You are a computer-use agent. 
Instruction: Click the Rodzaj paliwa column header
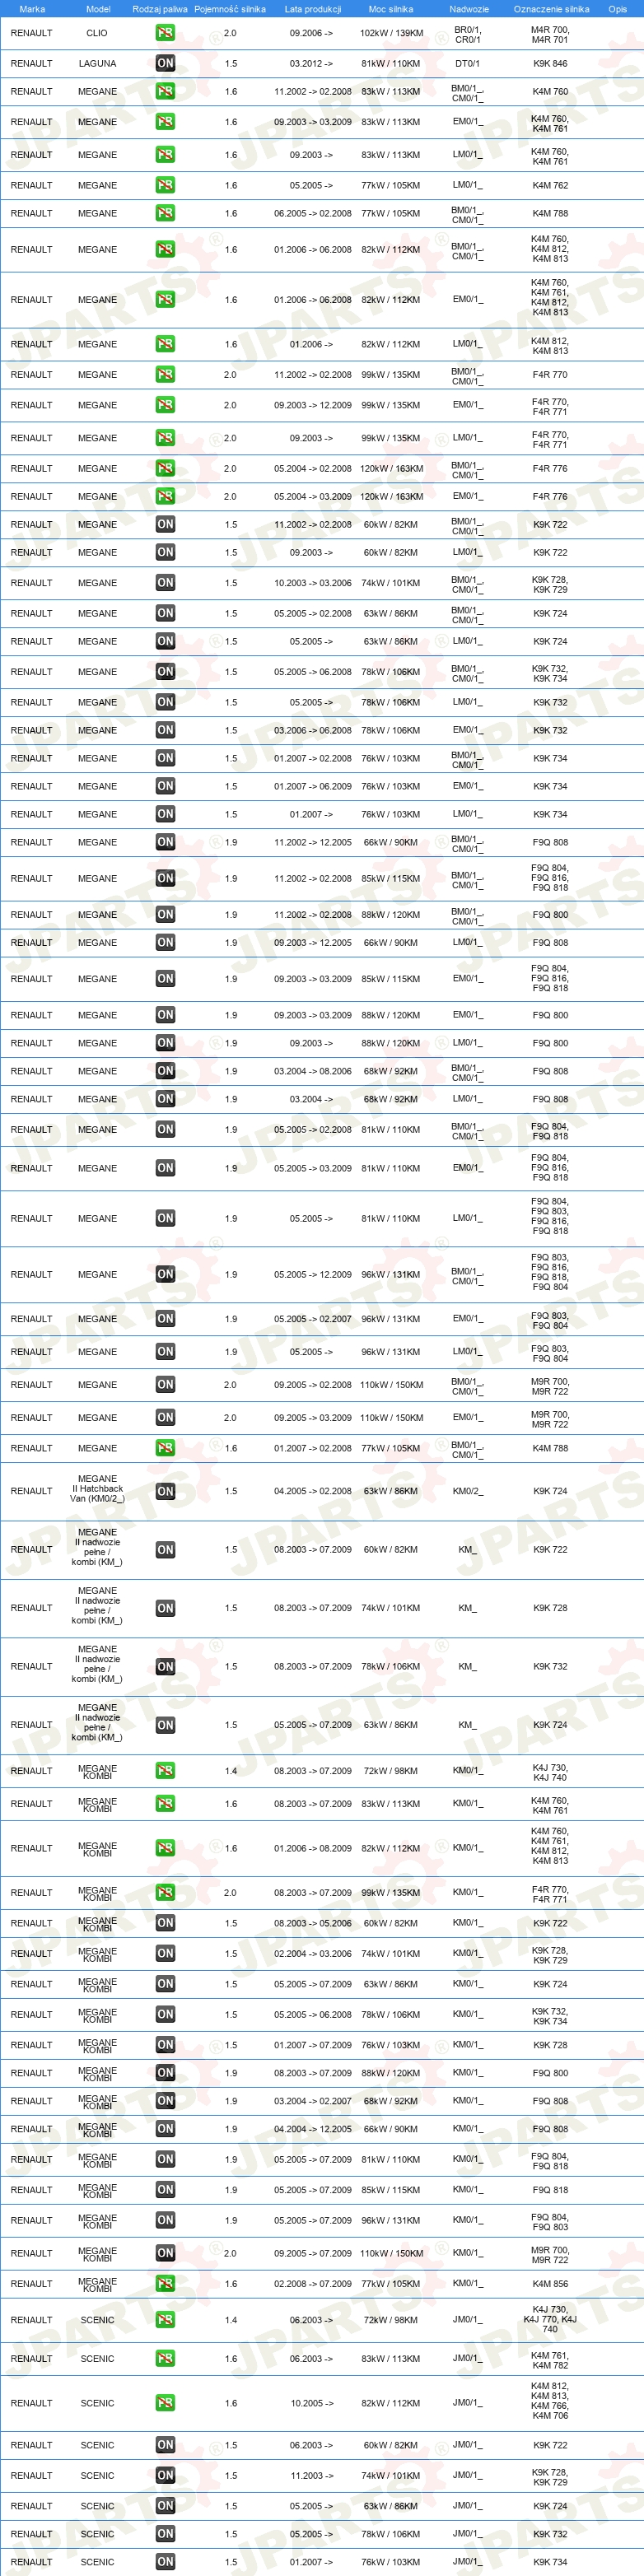(x=160, y=9)
